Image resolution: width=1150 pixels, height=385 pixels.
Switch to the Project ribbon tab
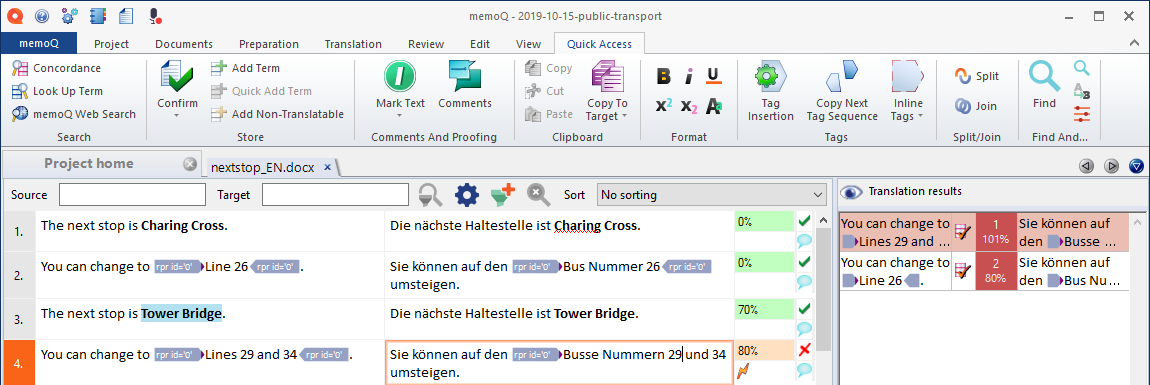[x=111, y=44]
